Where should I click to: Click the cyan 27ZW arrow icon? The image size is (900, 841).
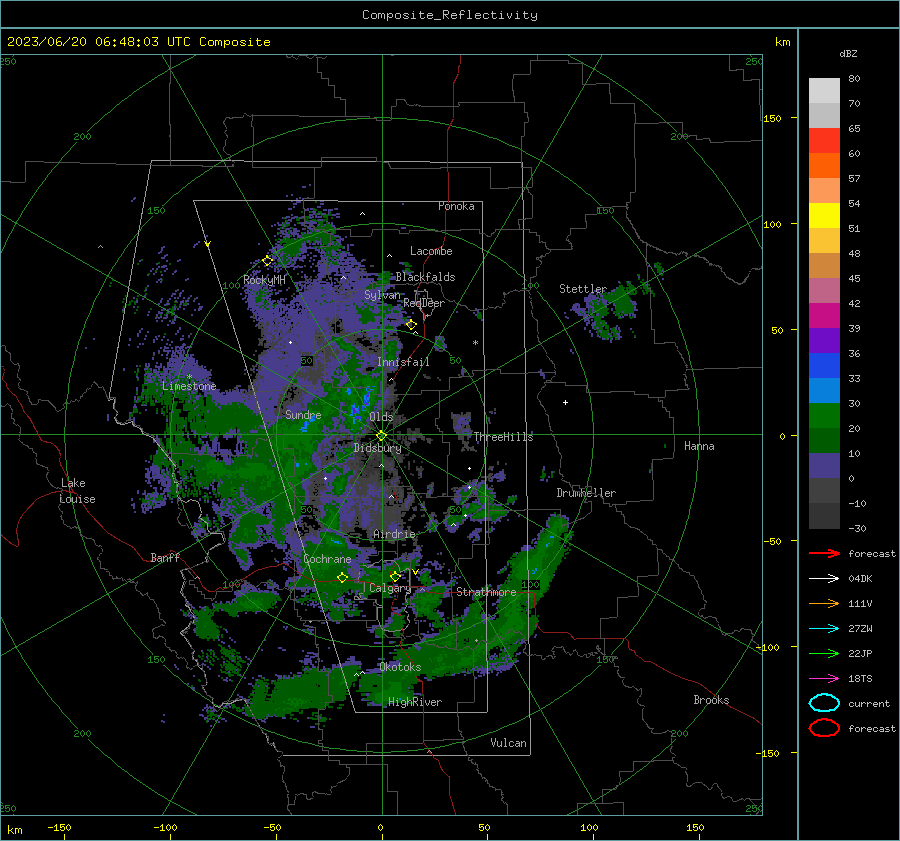click(824, 629)
